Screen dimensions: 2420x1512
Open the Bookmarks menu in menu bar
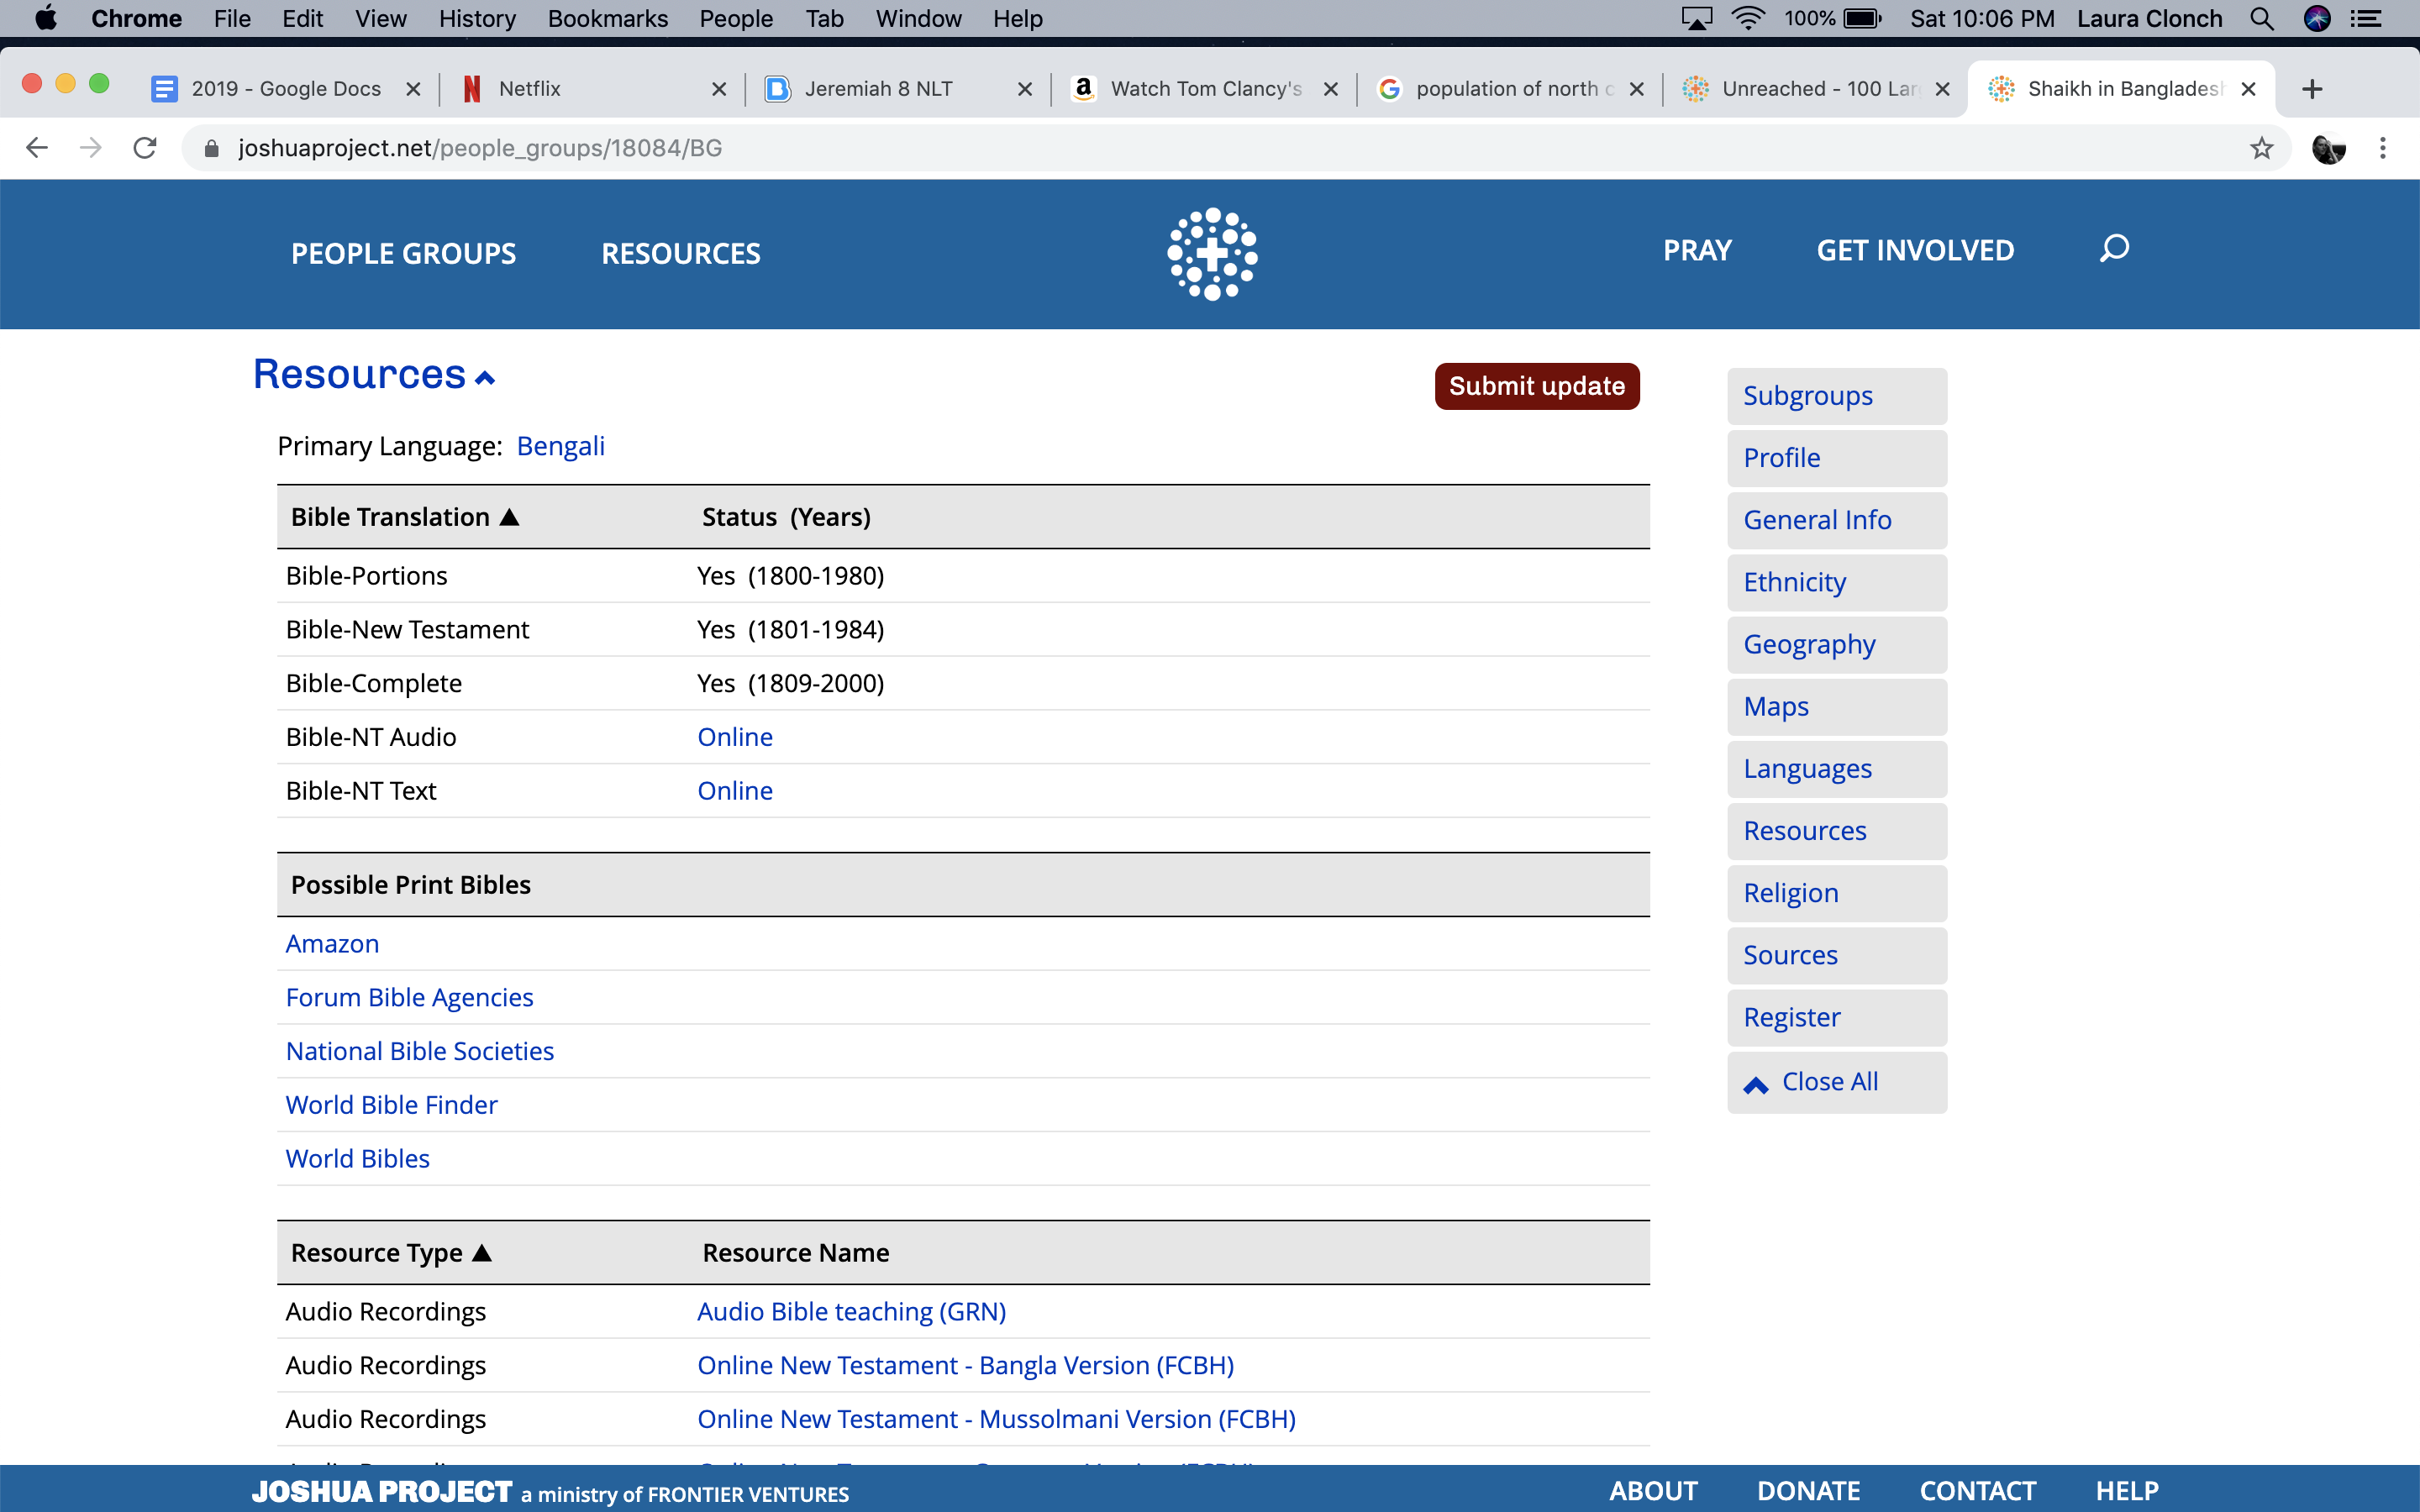point(607,18)
